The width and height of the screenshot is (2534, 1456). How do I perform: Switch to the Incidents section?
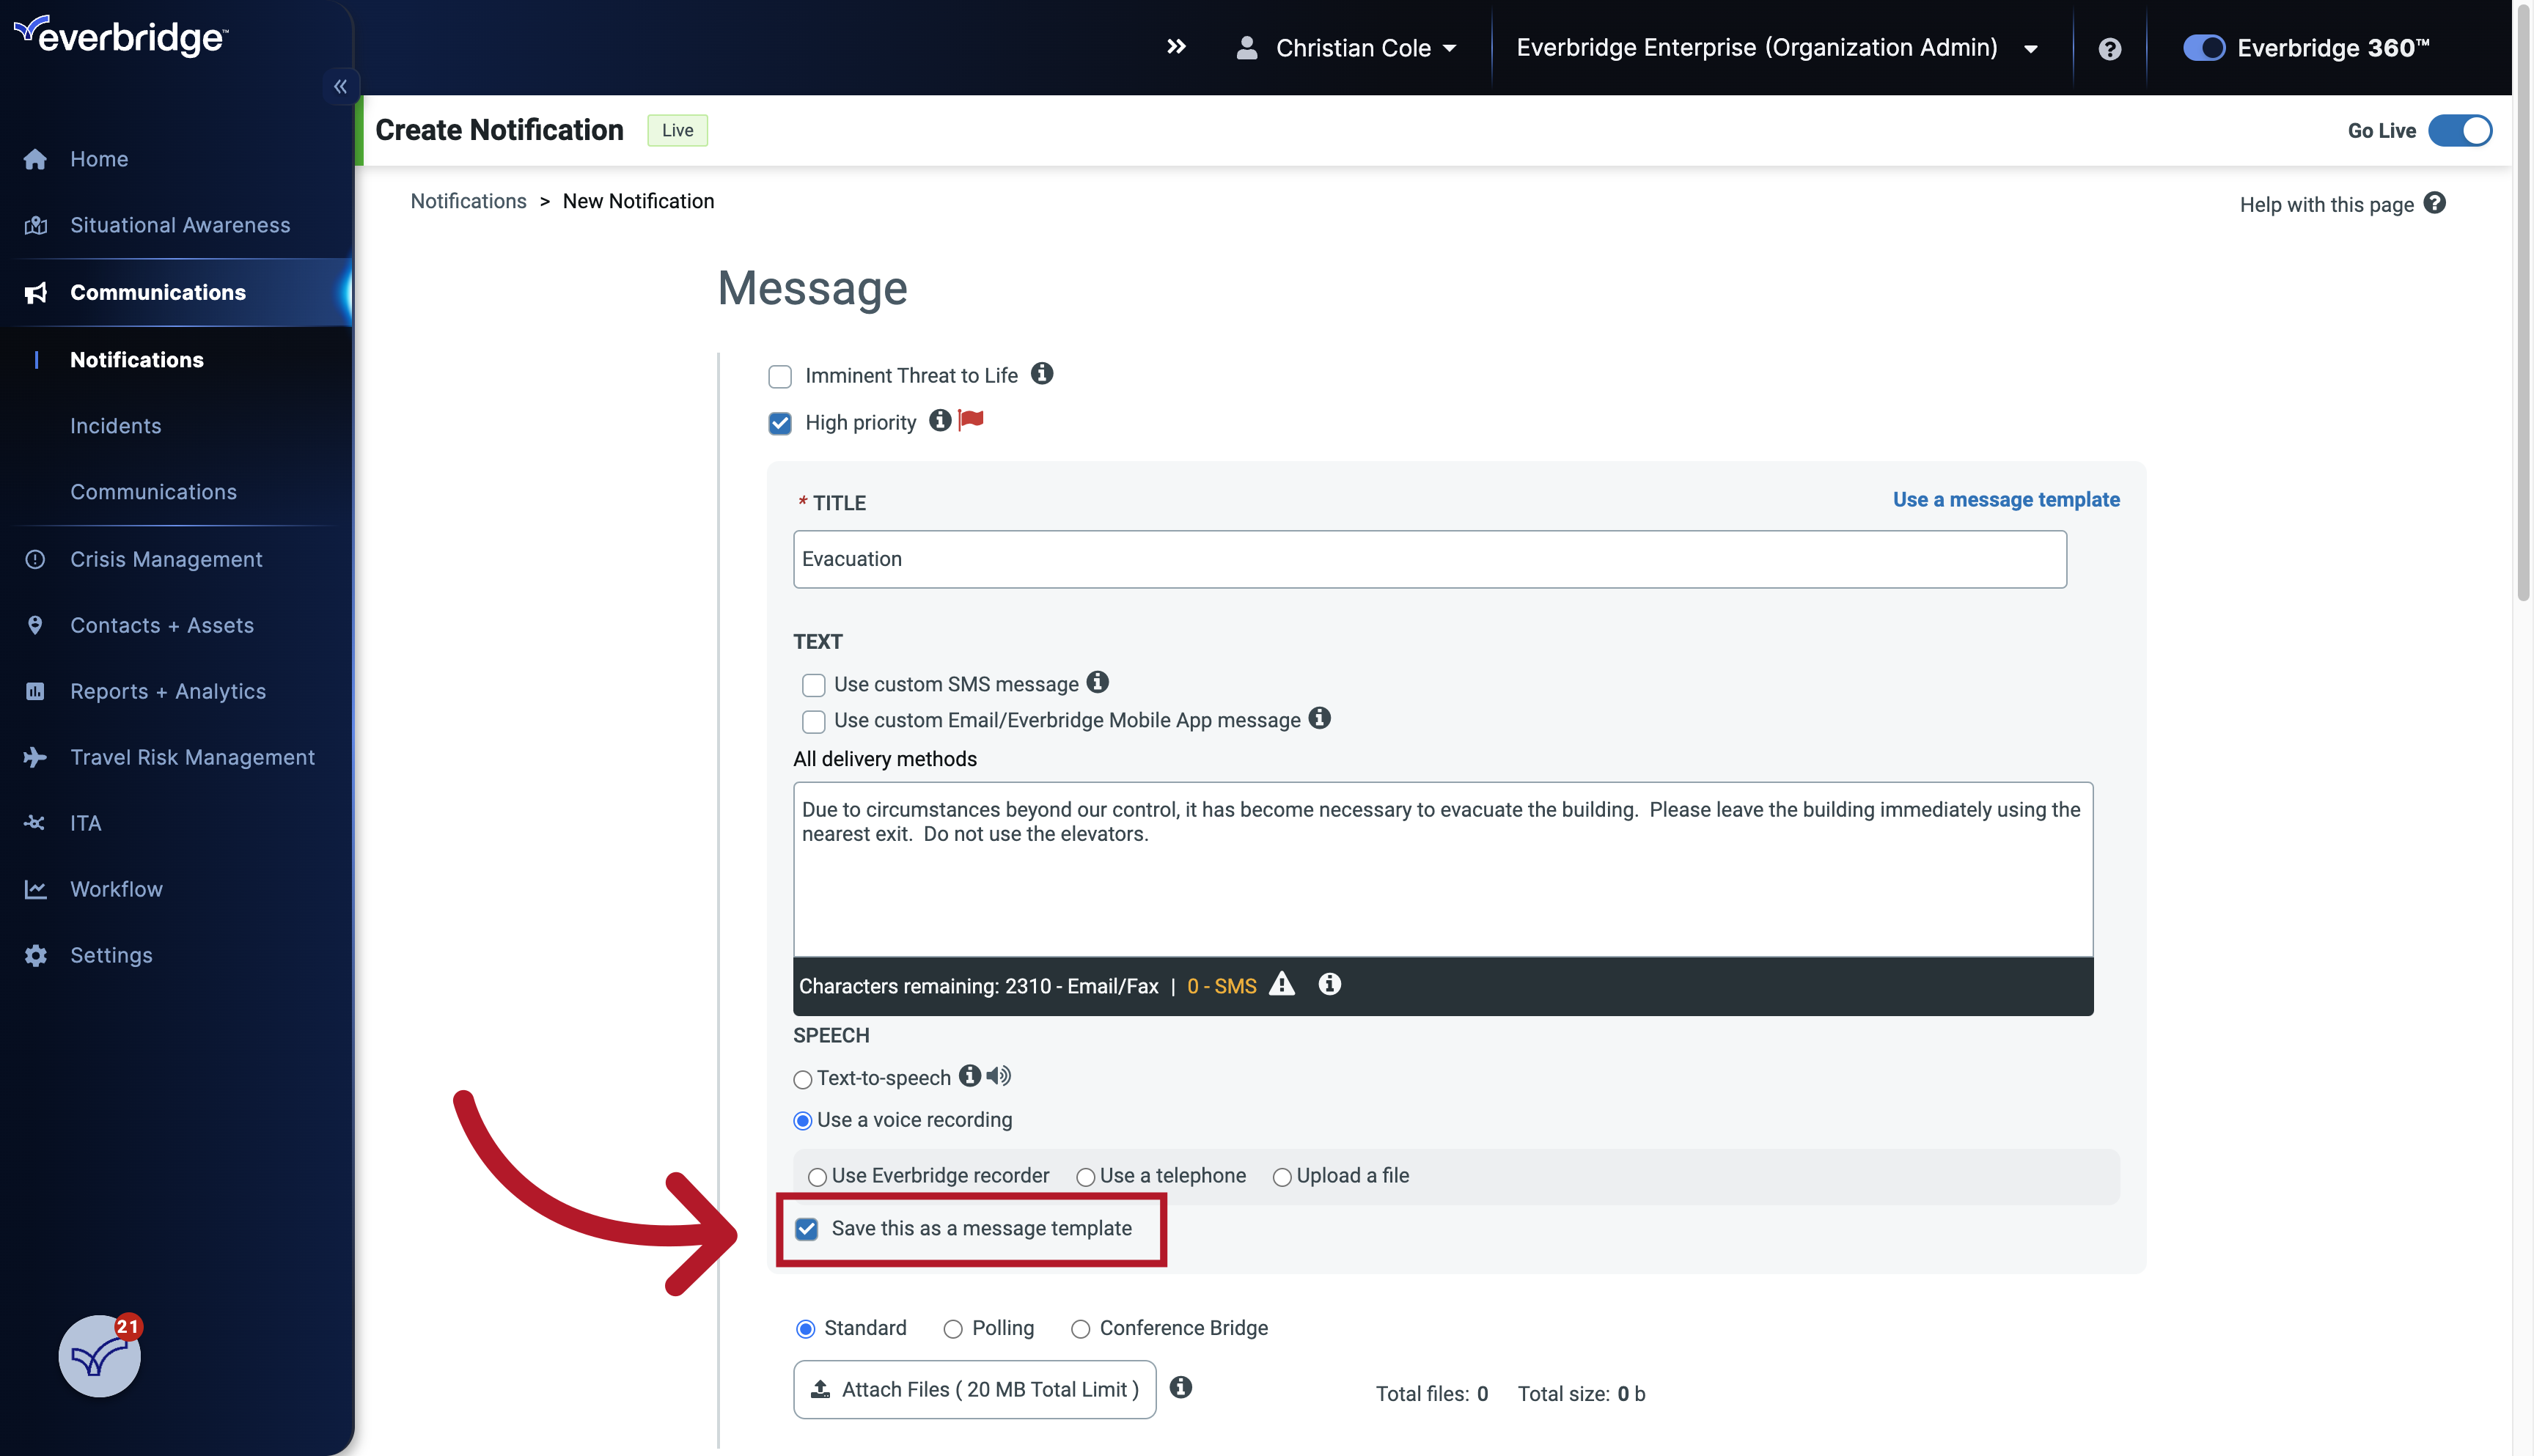115,425
